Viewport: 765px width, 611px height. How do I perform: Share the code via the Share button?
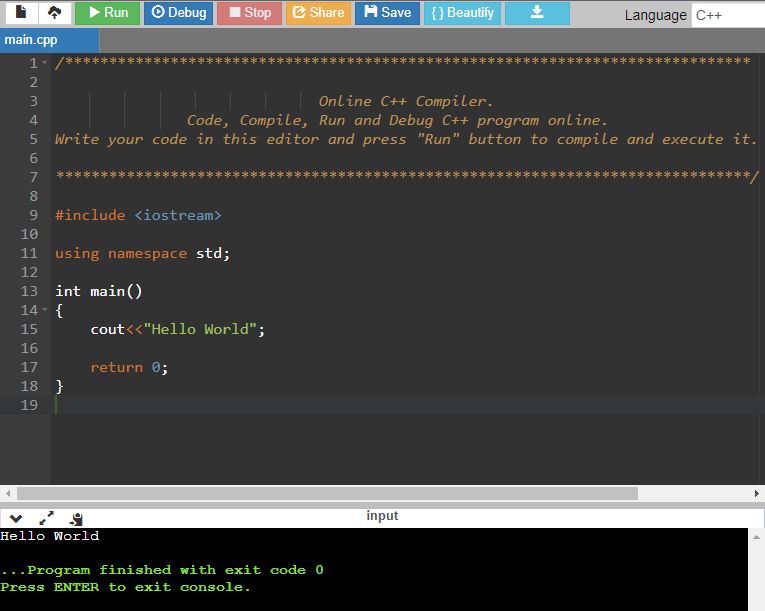pos(317,13)
